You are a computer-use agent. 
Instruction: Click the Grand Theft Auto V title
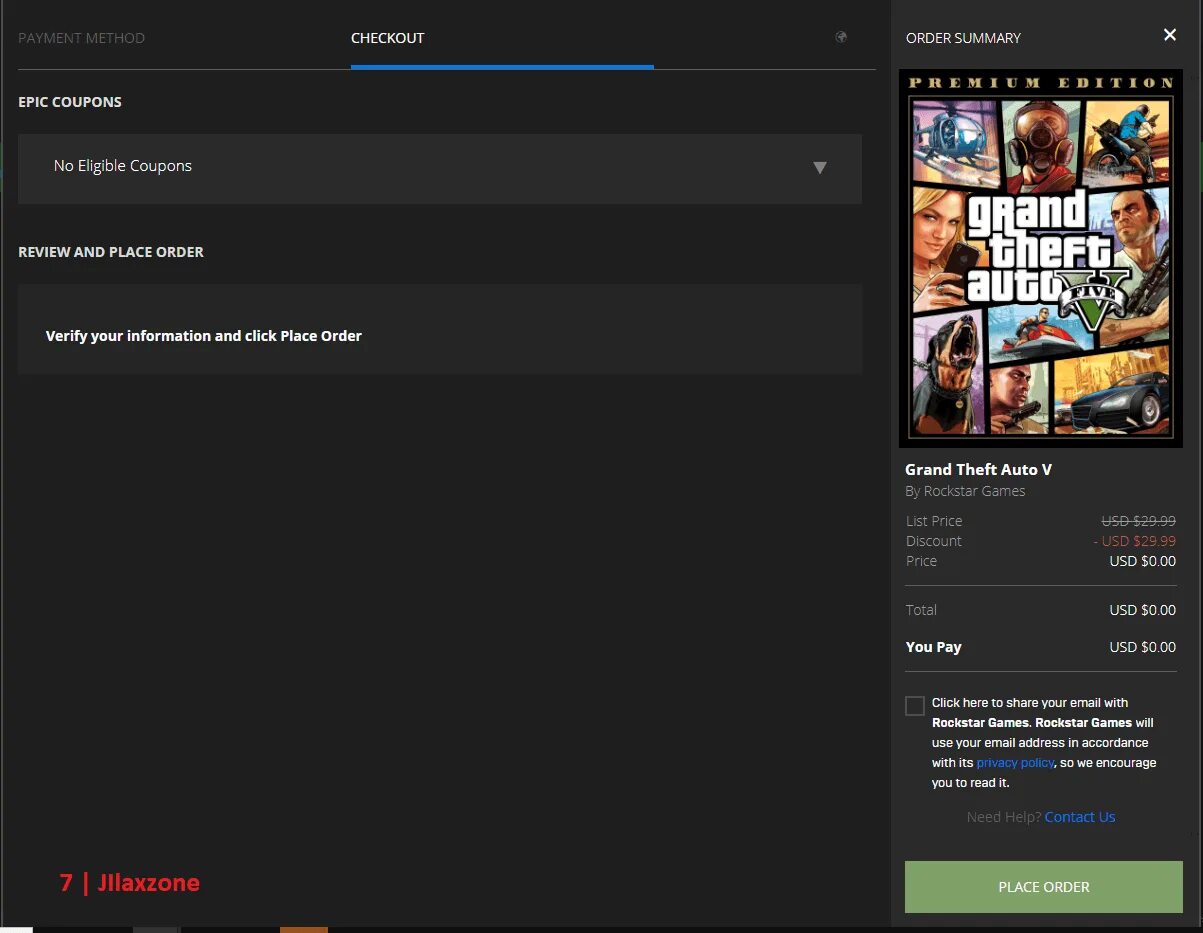(x=979, y=470)
